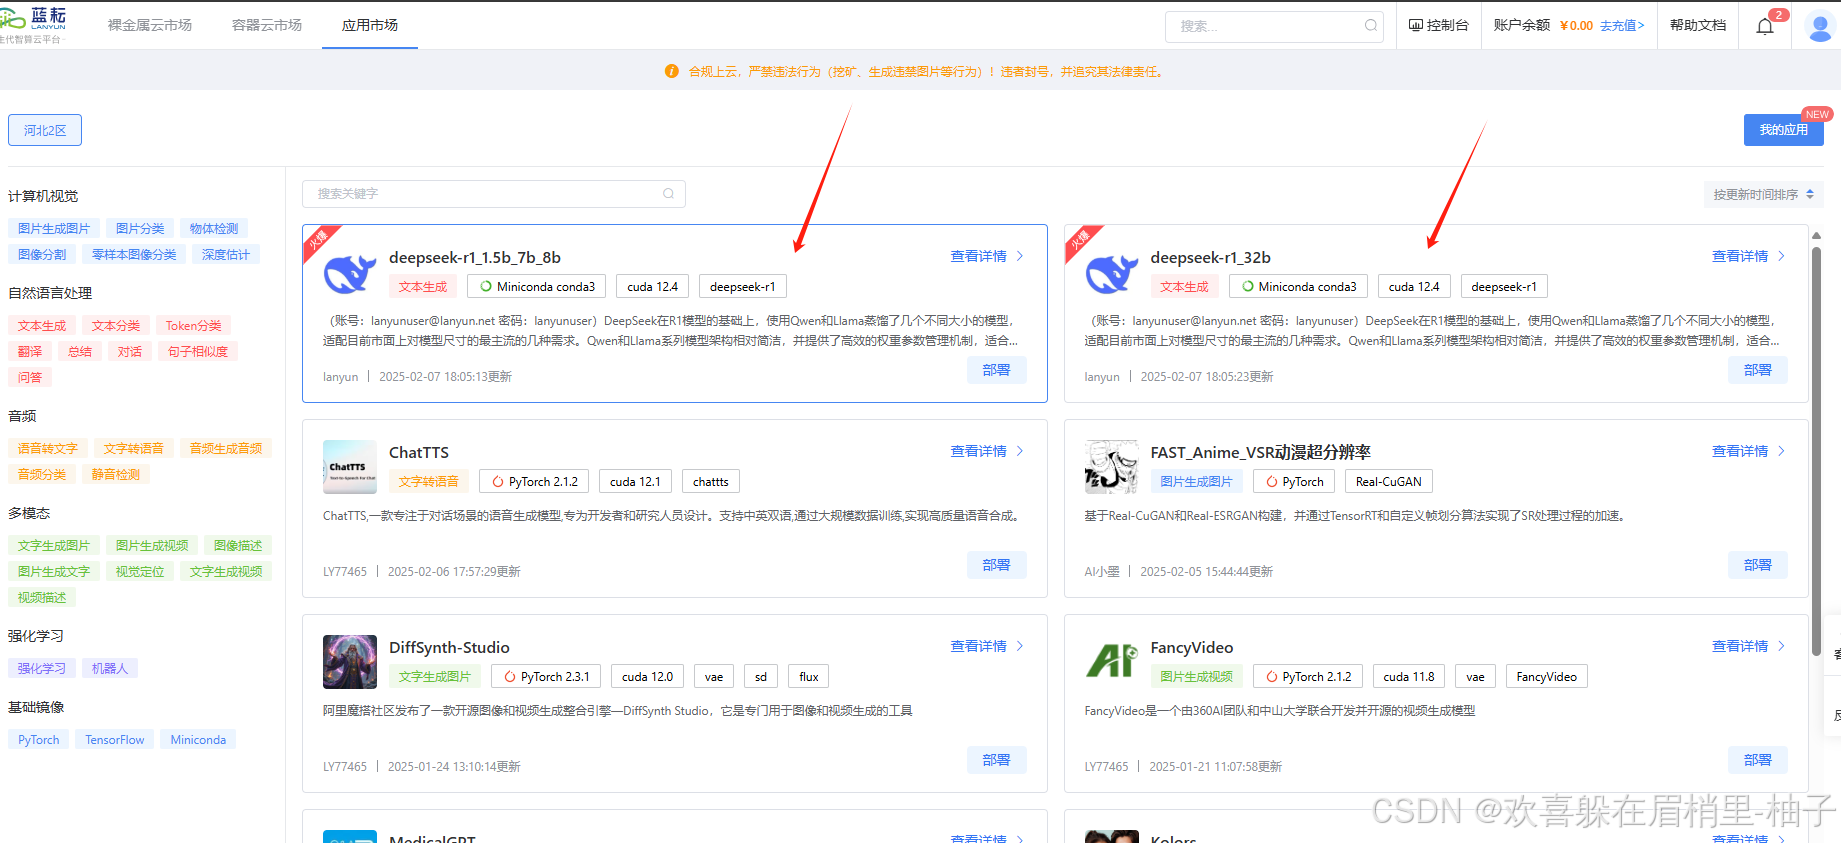Expand details chevron for deepseek-r1_1.5b_7b_8b
The width and height of the screenshot is (1841, 843).
tap(1020, 256)
